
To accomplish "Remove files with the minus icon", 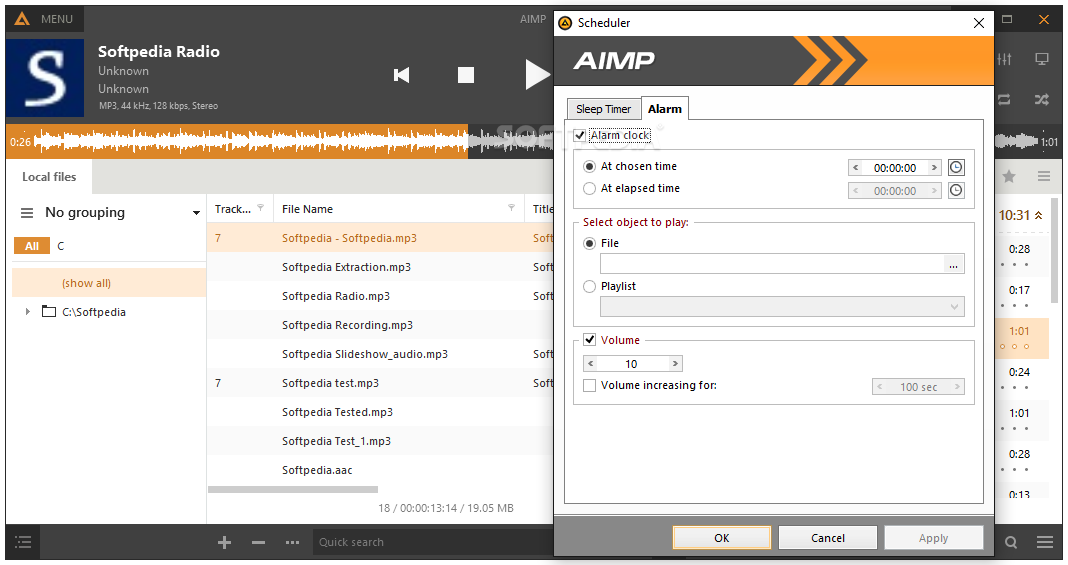I will coord(258,543).
